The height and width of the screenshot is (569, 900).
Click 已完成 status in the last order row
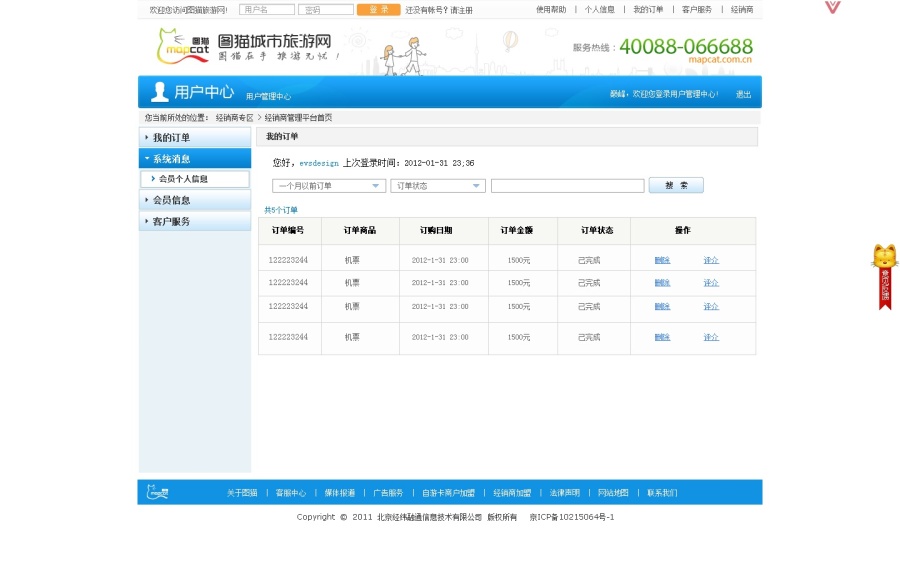click(589, 337)
